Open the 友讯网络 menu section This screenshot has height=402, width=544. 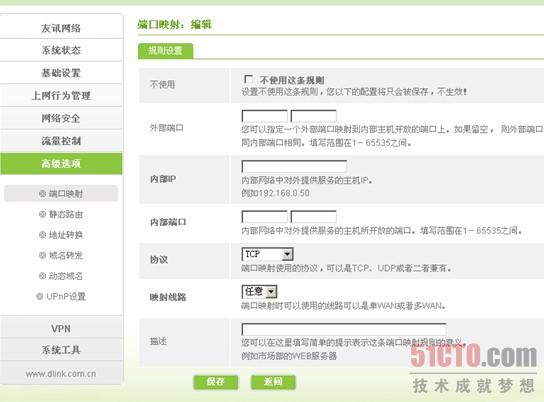(61, 28)
